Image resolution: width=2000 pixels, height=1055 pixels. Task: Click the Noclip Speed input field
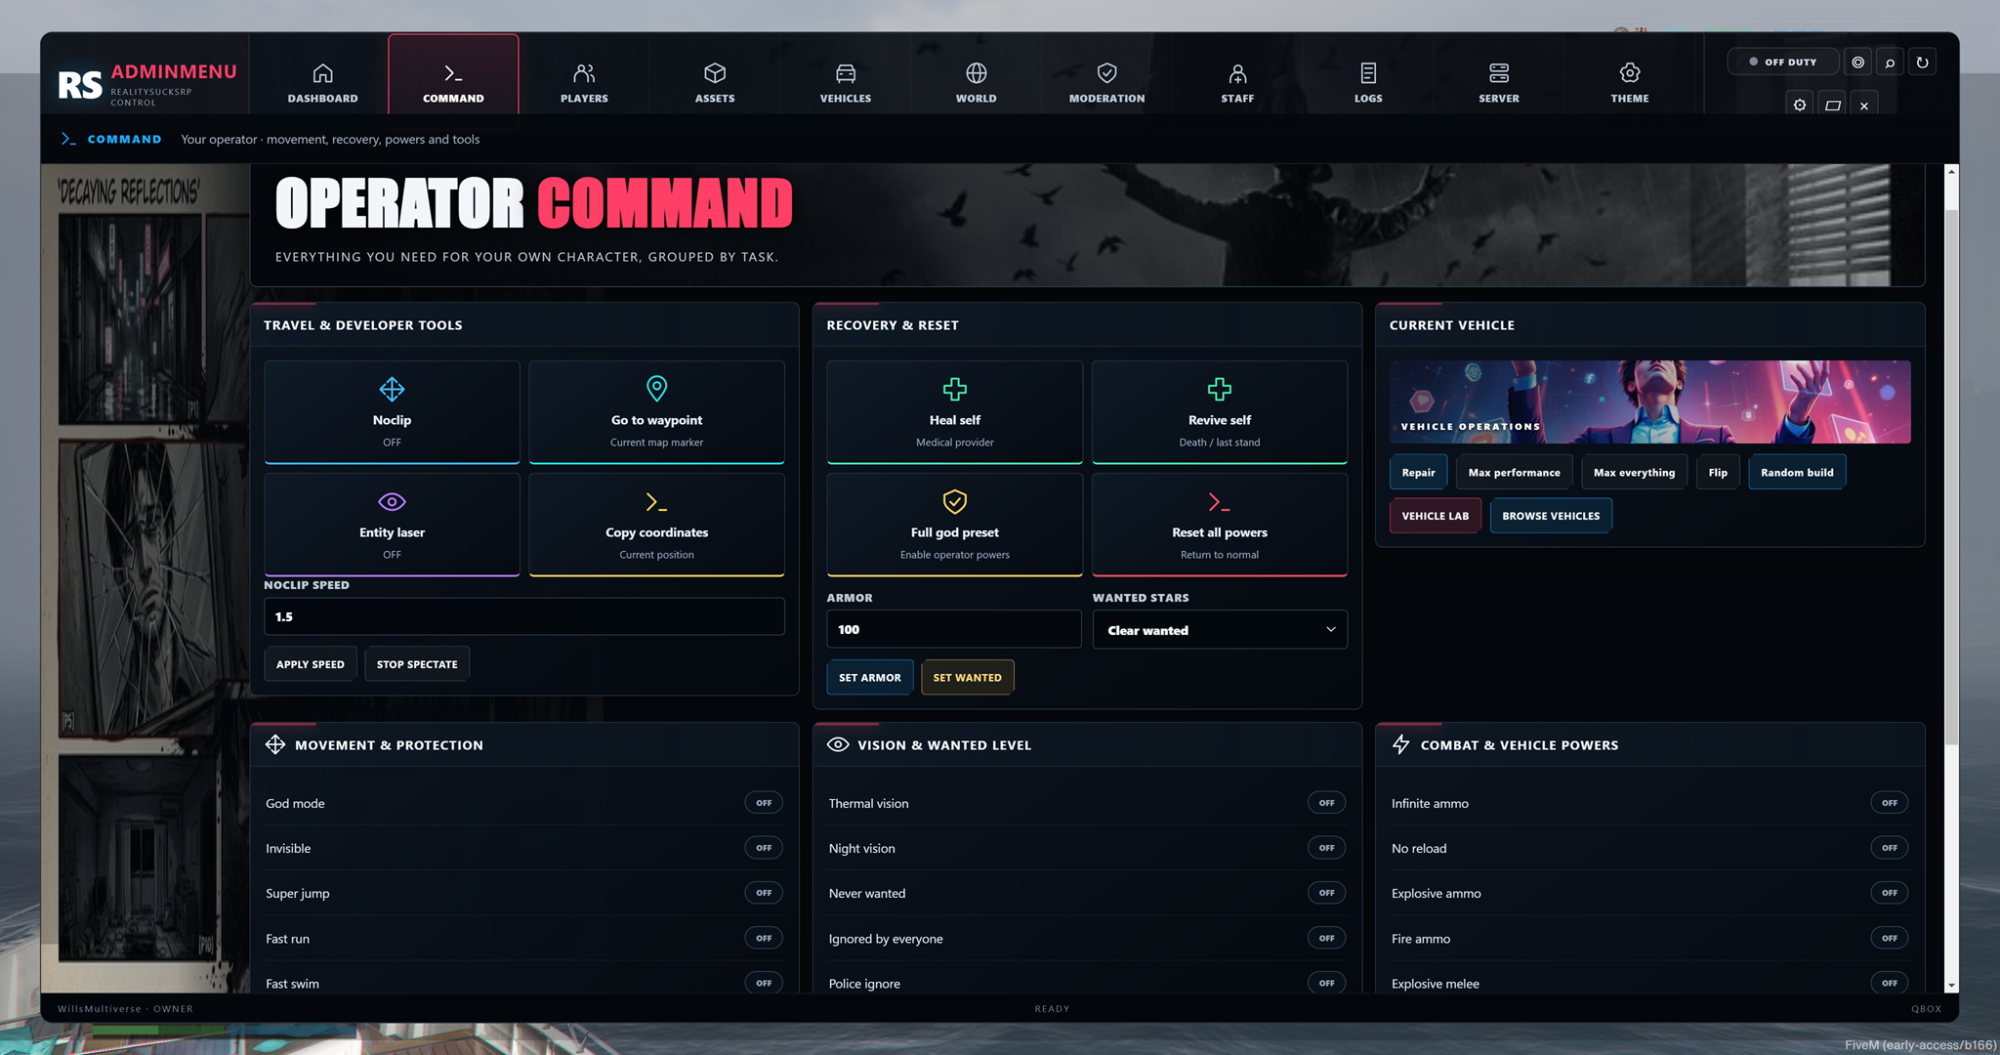coord(524,617)
